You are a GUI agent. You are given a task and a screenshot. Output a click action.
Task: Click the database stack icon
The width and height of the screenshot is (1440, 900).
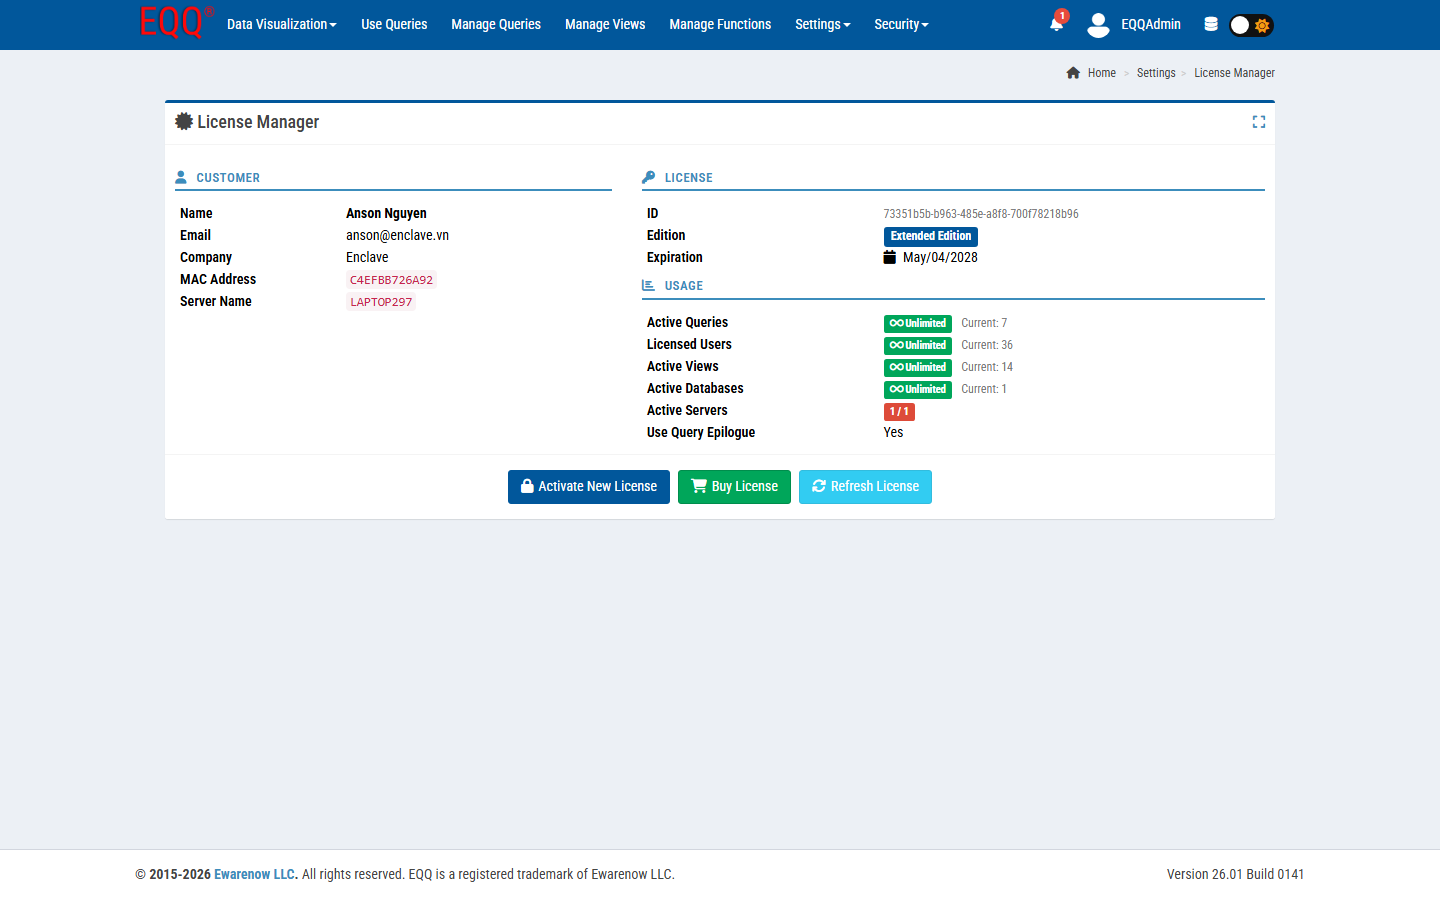pyautogui.click(x=1211, y=24)
